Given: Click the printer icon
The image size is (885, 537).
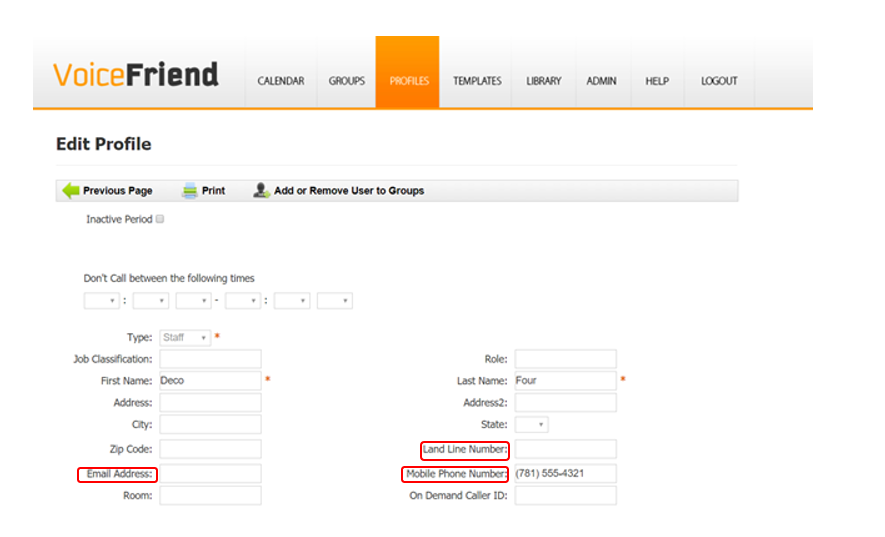Looking at the screenshot, I should [190, 191].
